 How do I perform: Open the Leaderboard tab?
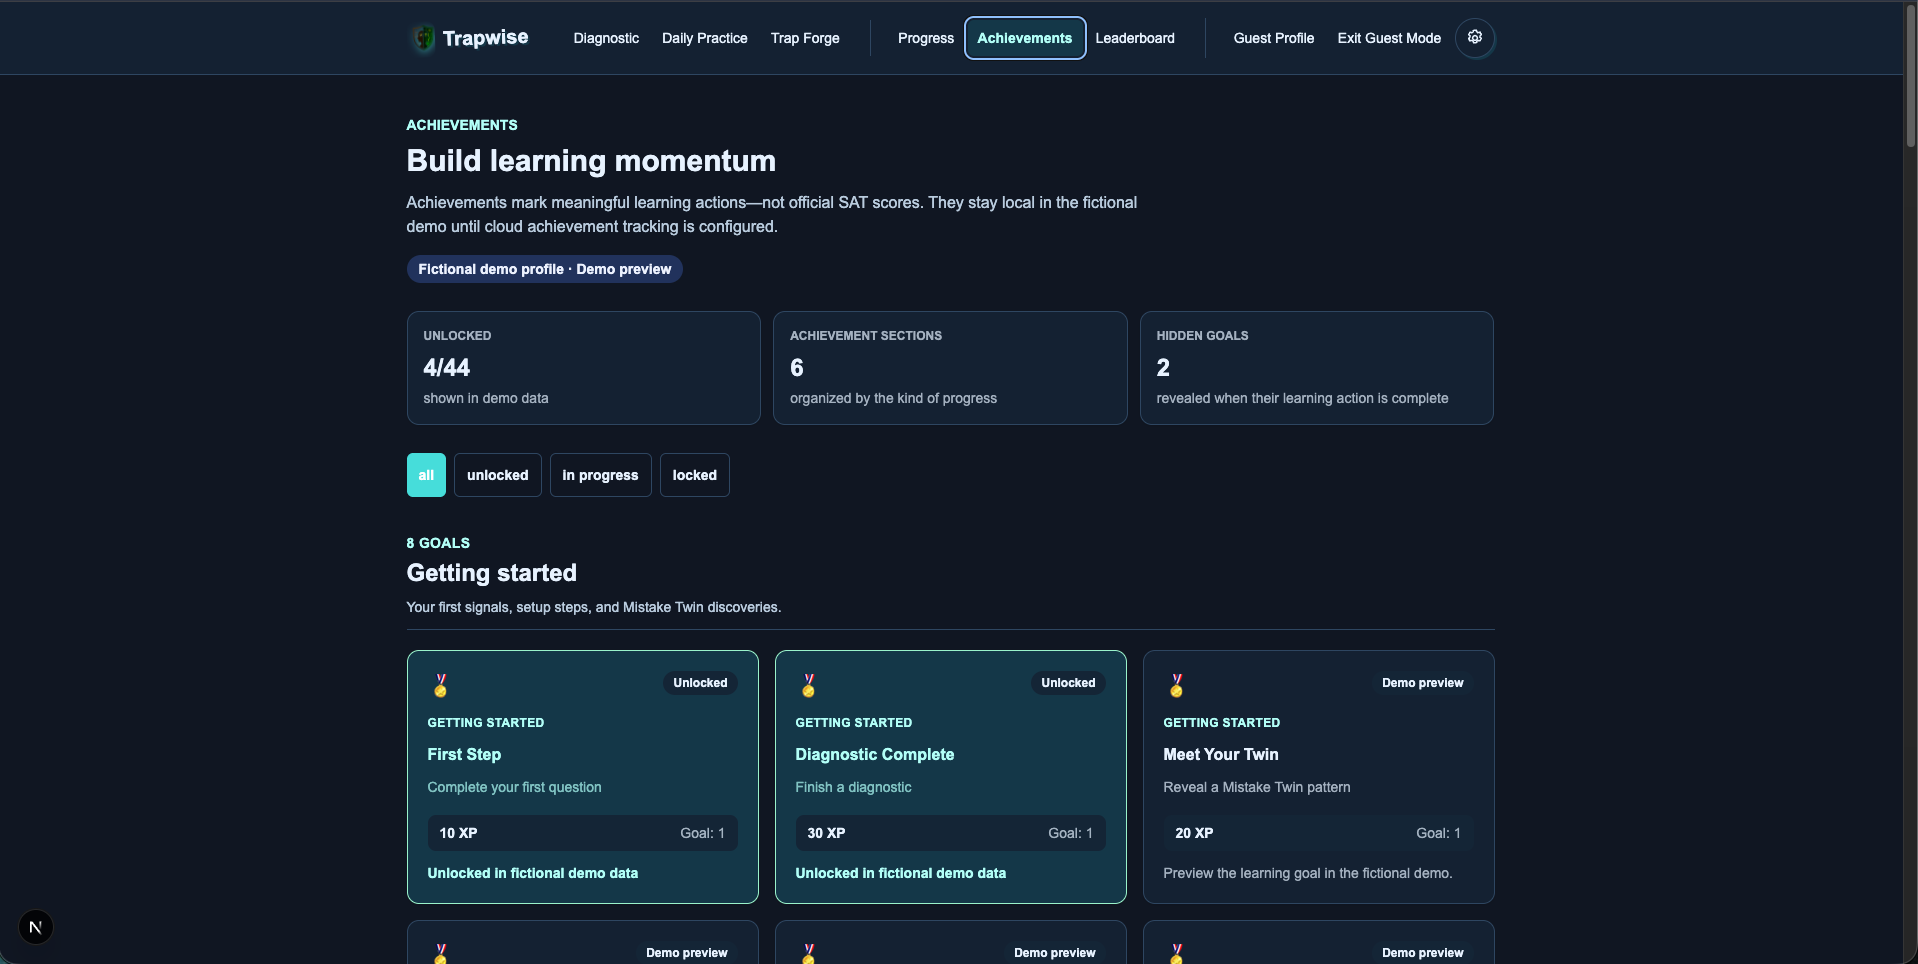pyautogui.click(x=1135, y=38)
